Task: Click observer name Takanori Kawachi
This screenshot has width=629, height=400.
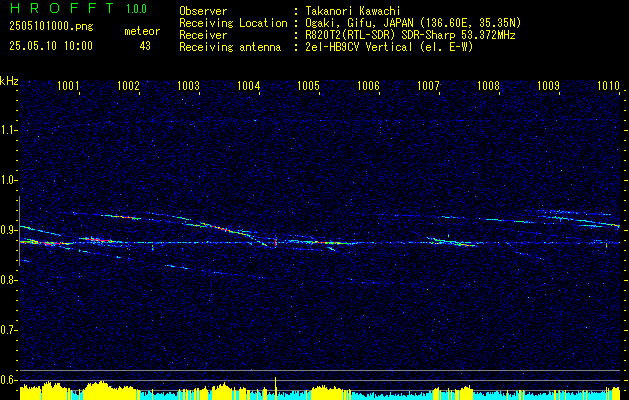Action: point(353,11)
